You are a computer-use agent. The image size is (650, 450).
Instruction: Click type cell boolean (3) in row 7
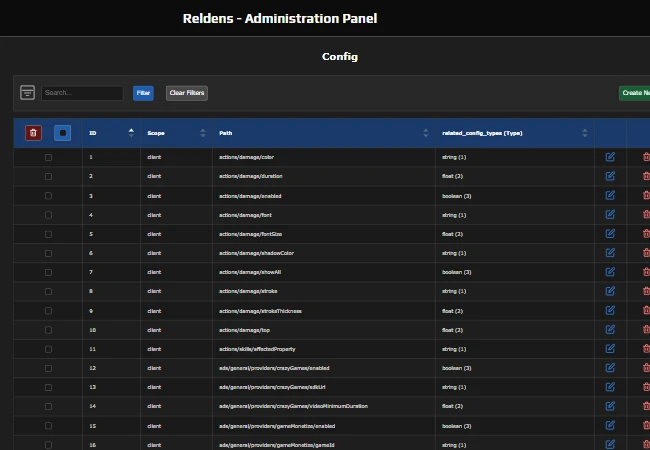pyautogui.click(x=456, y=272)
